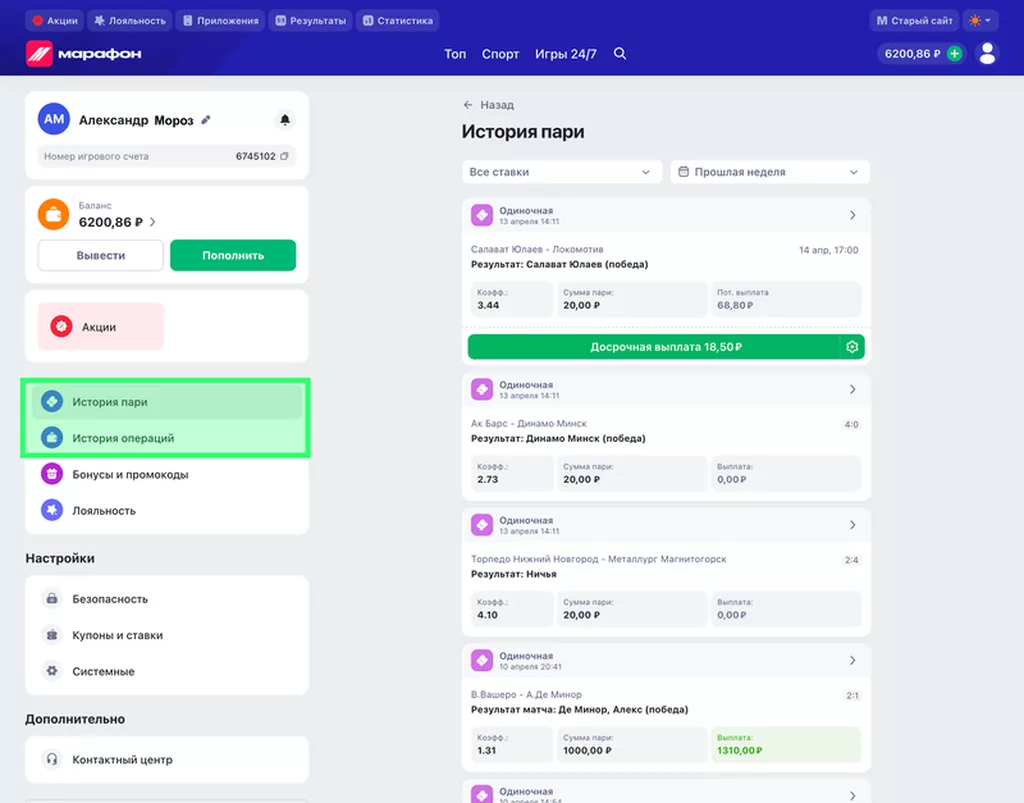Open user profile avatar icon in header
Viewport: 1024px width, 803px height.
click(x=987, y=54)
